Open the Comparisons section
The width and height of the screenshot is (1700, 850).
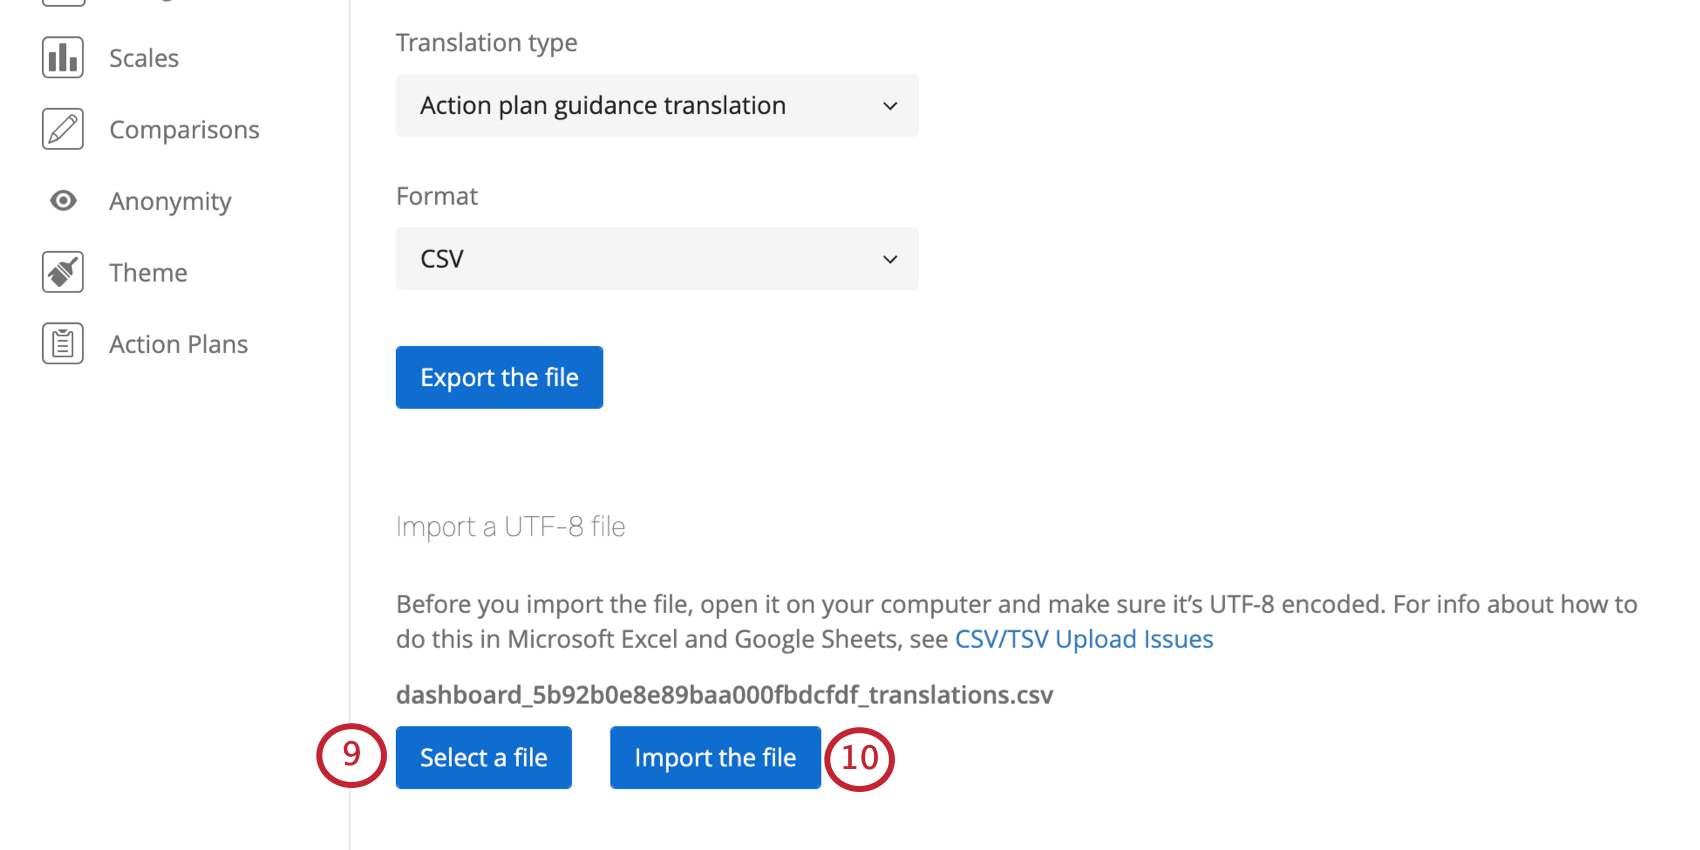coord(184,130)
